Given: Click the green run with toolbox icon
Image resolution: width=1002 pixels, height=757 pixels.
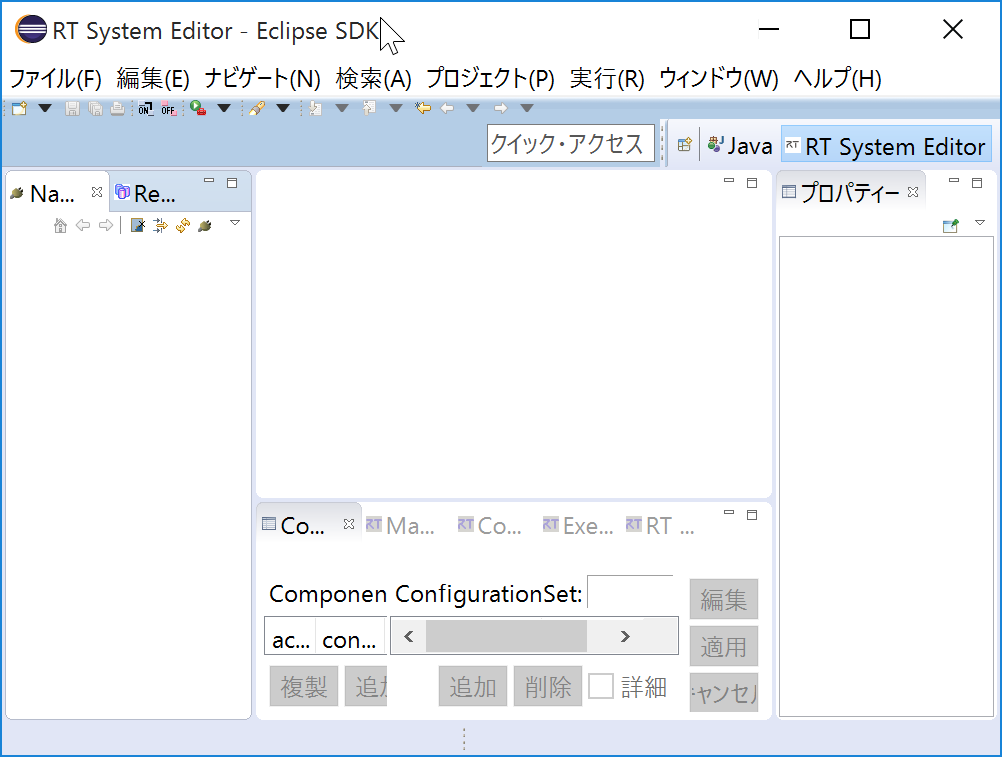Looking at the screenshot, I should [x=198, y=109].
